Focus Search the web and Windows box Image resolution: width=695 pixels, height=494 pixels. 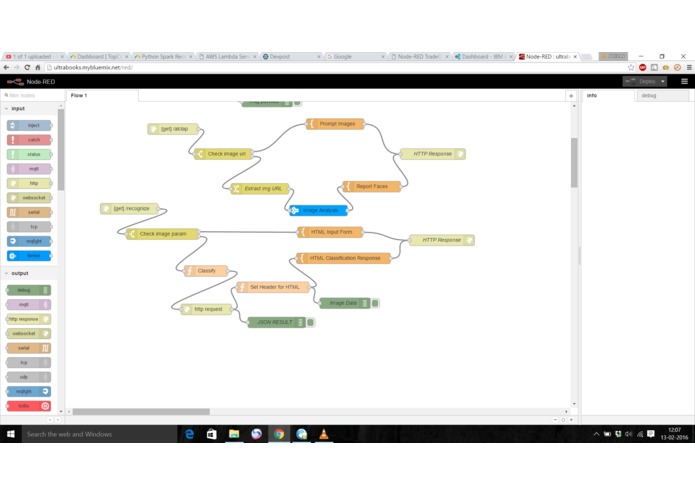click(100, 434)
